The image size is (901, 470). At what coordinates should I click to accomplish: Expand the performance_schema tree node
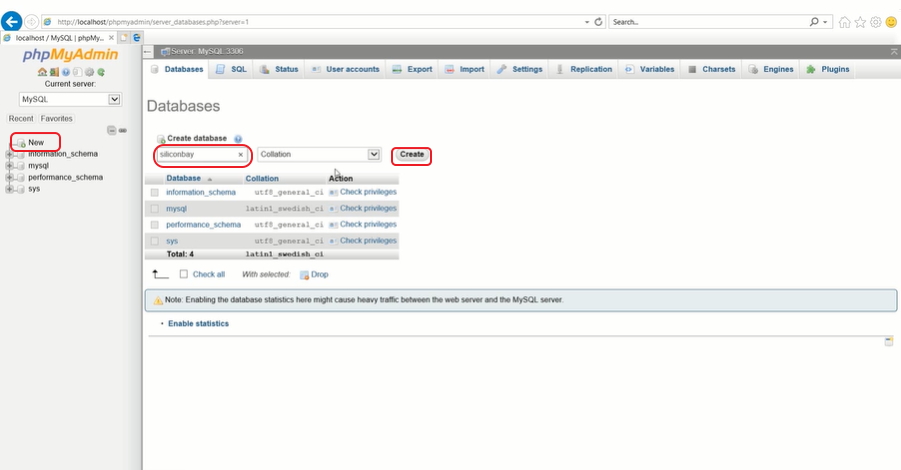coord(9,177)
